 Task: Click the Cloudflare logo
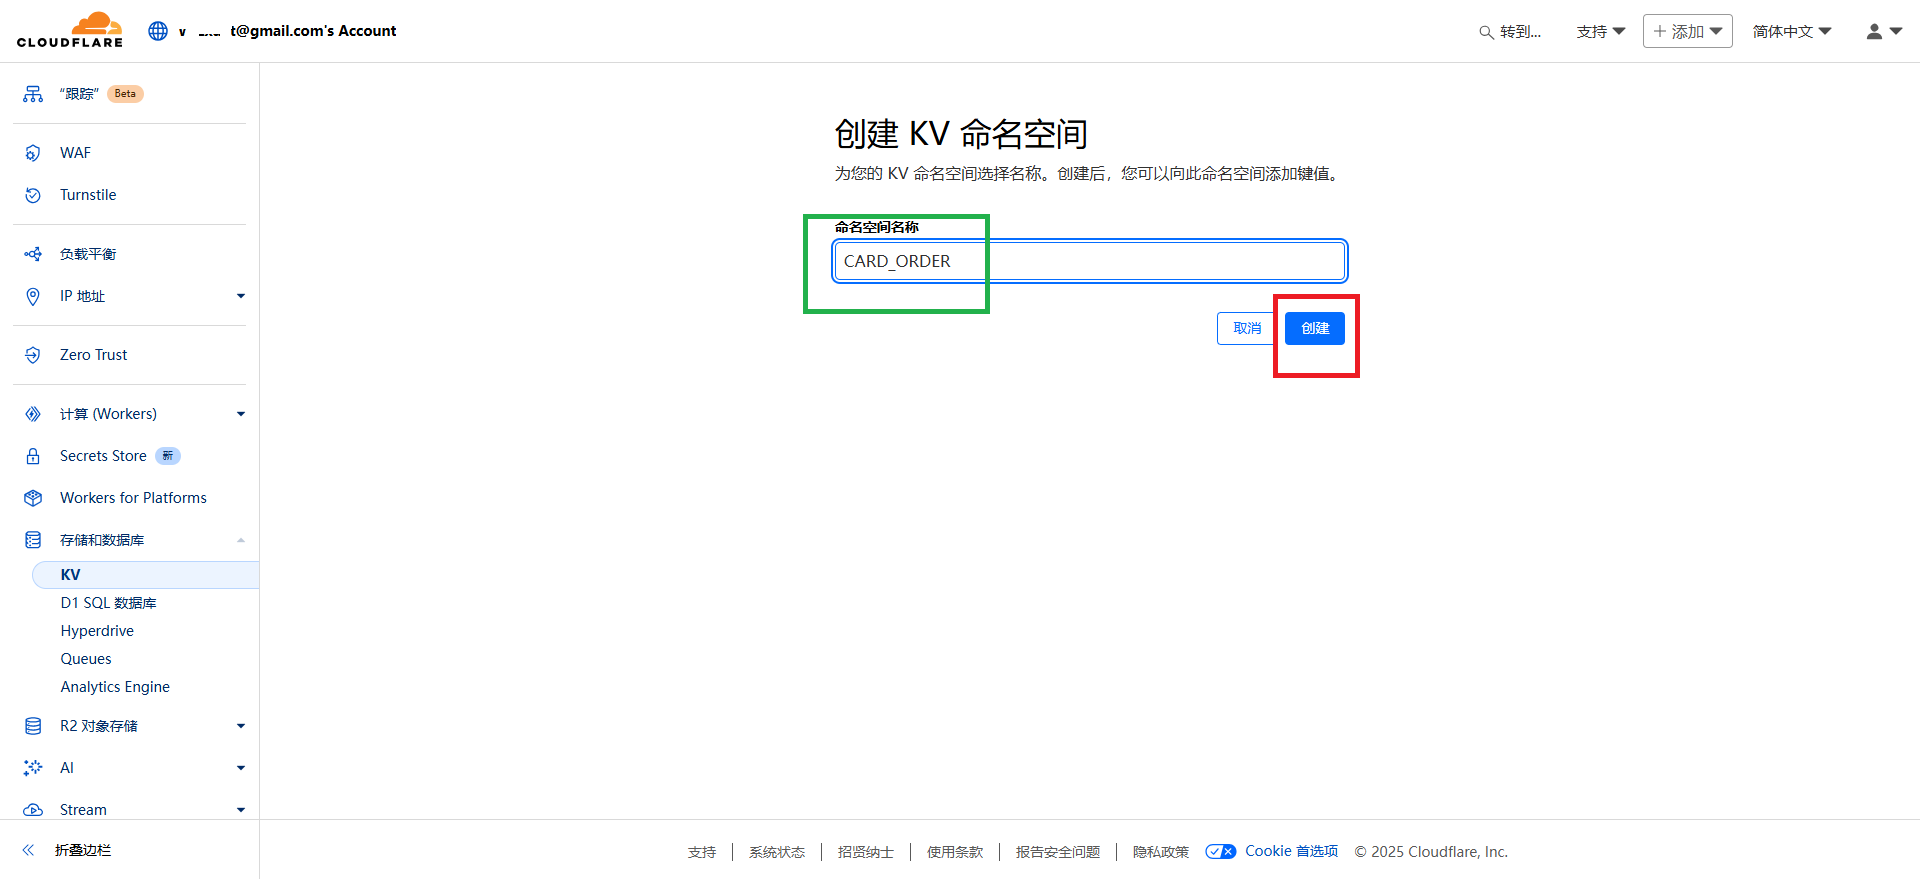tap(70, 30)
